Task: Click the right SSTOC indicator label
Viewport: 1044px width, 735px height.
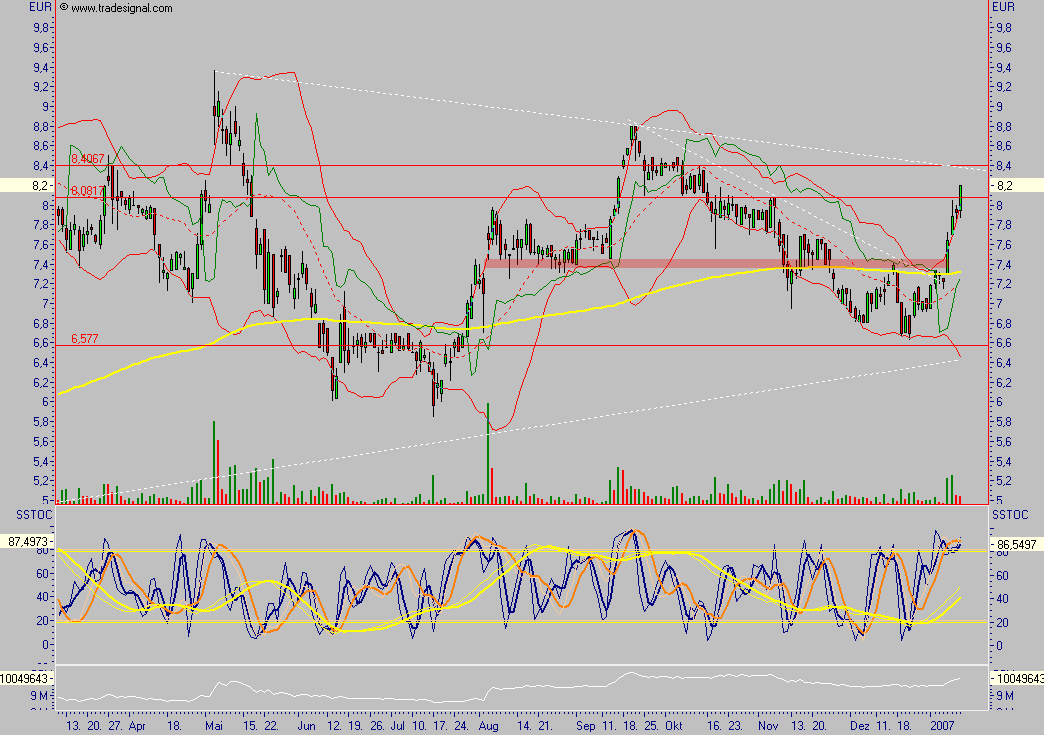Action: pyautogui.click(x=1008, y=513)
